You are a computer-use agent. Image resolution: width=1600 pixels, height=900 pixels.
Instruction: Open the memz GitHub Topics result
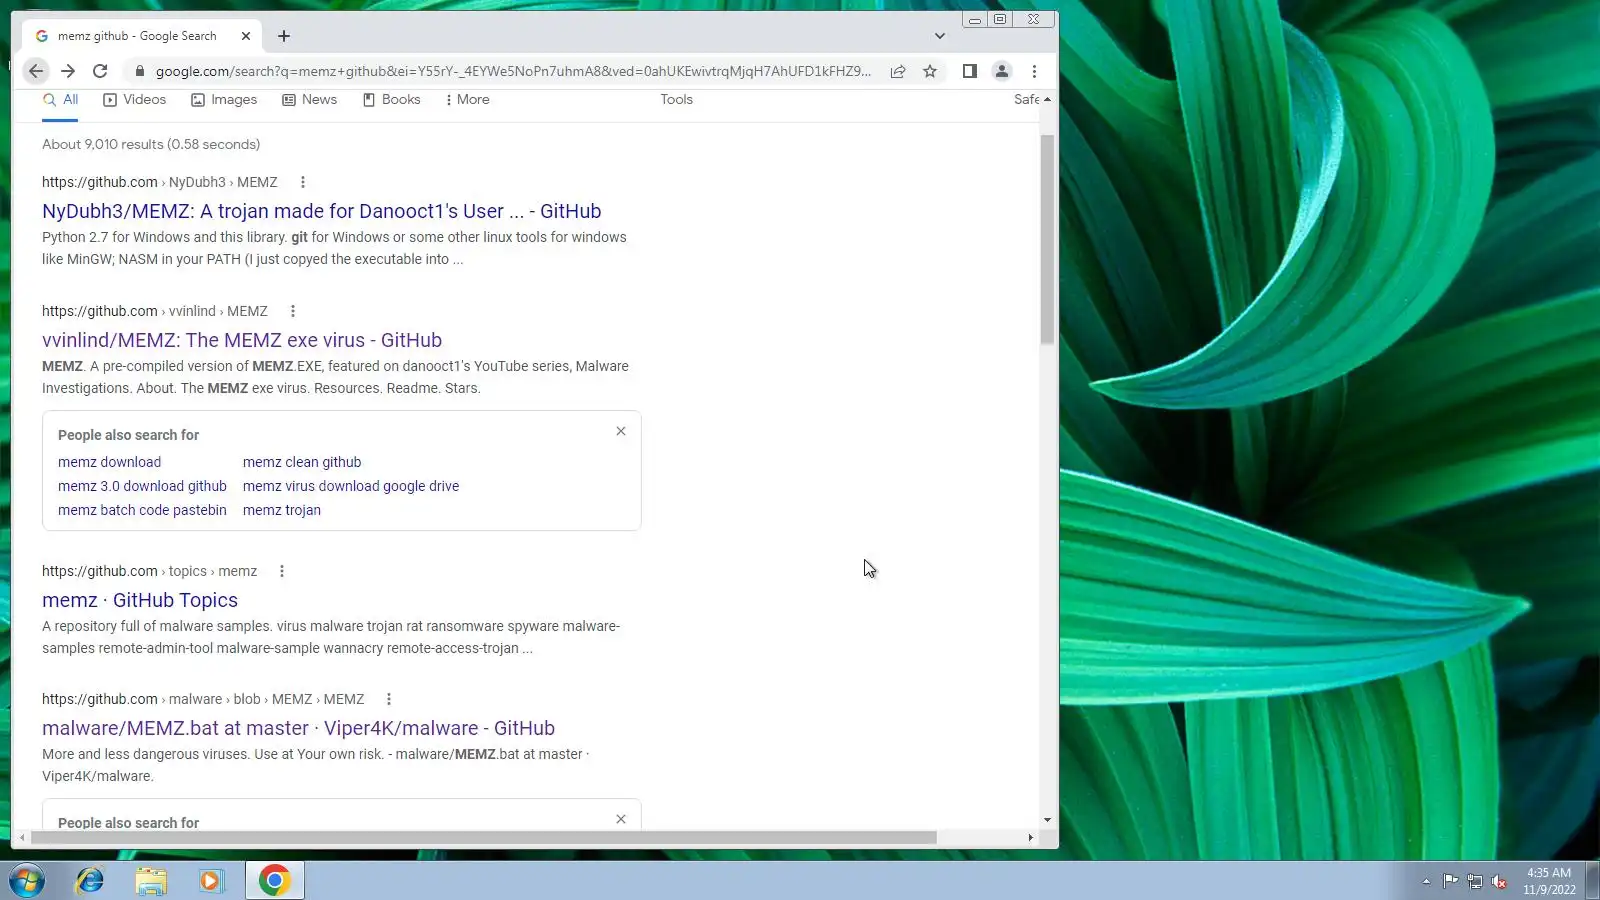click(140, 600)
